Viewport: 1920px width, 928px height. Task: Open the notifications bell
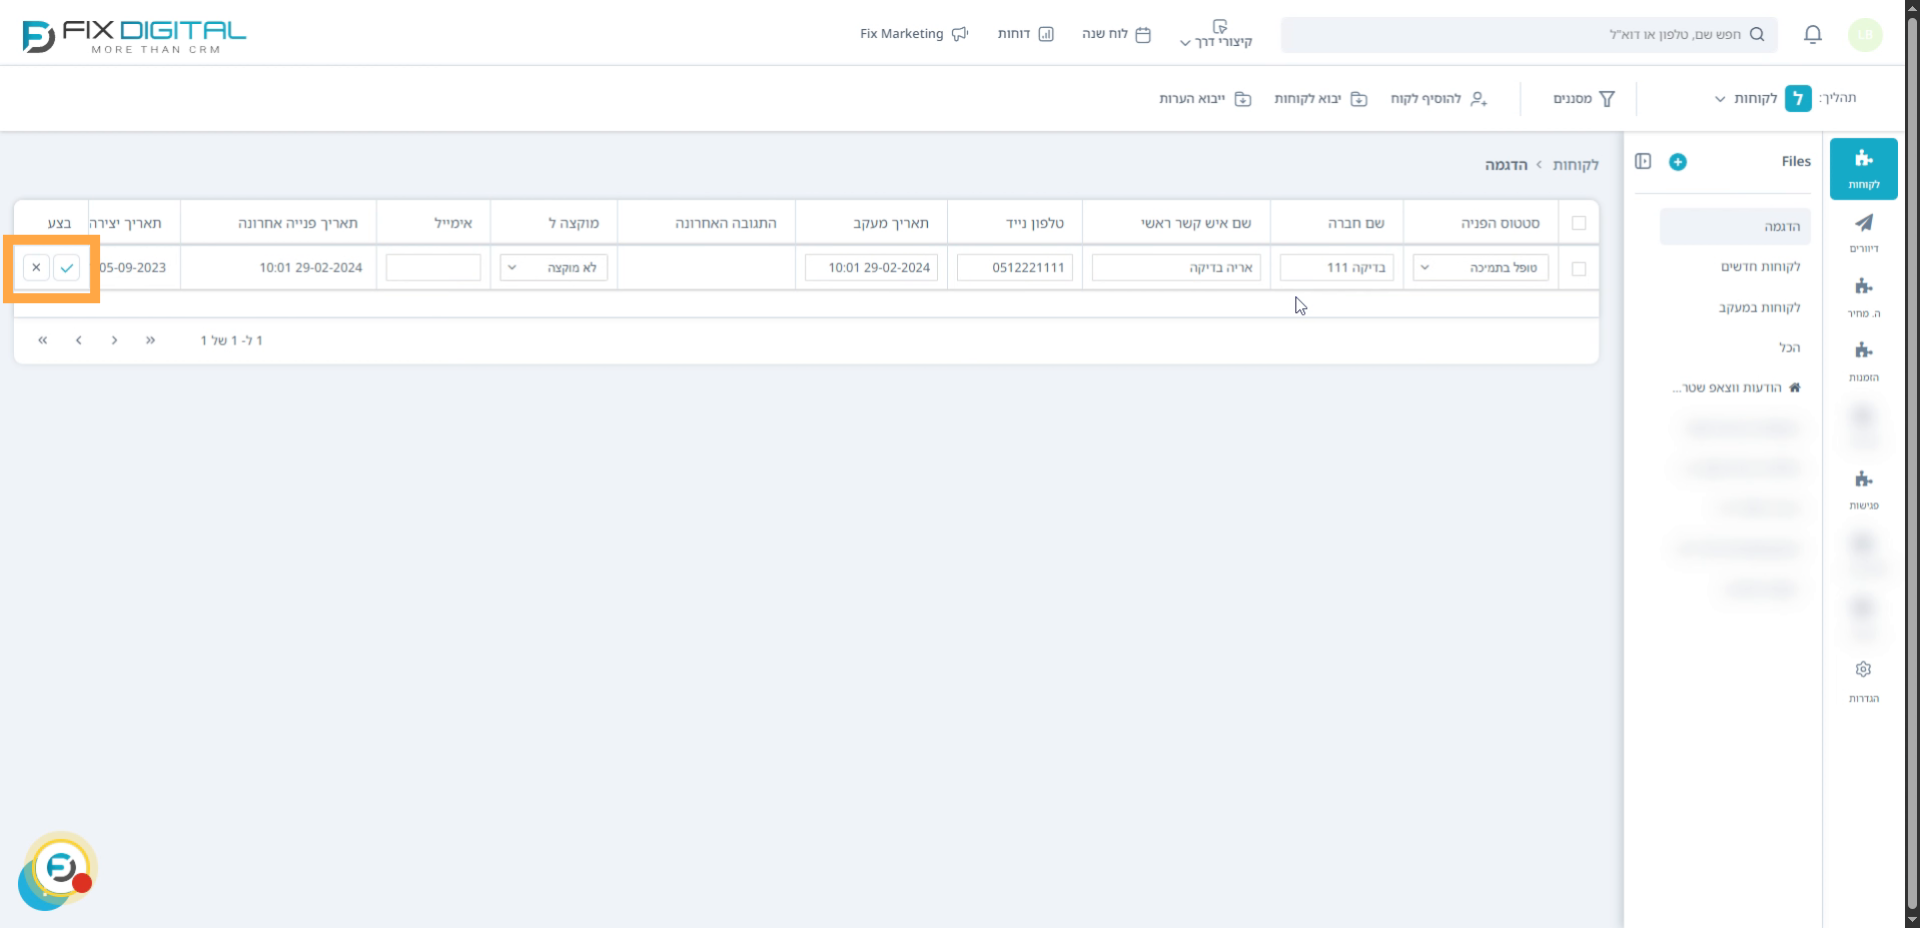[x=1812, y=35]
